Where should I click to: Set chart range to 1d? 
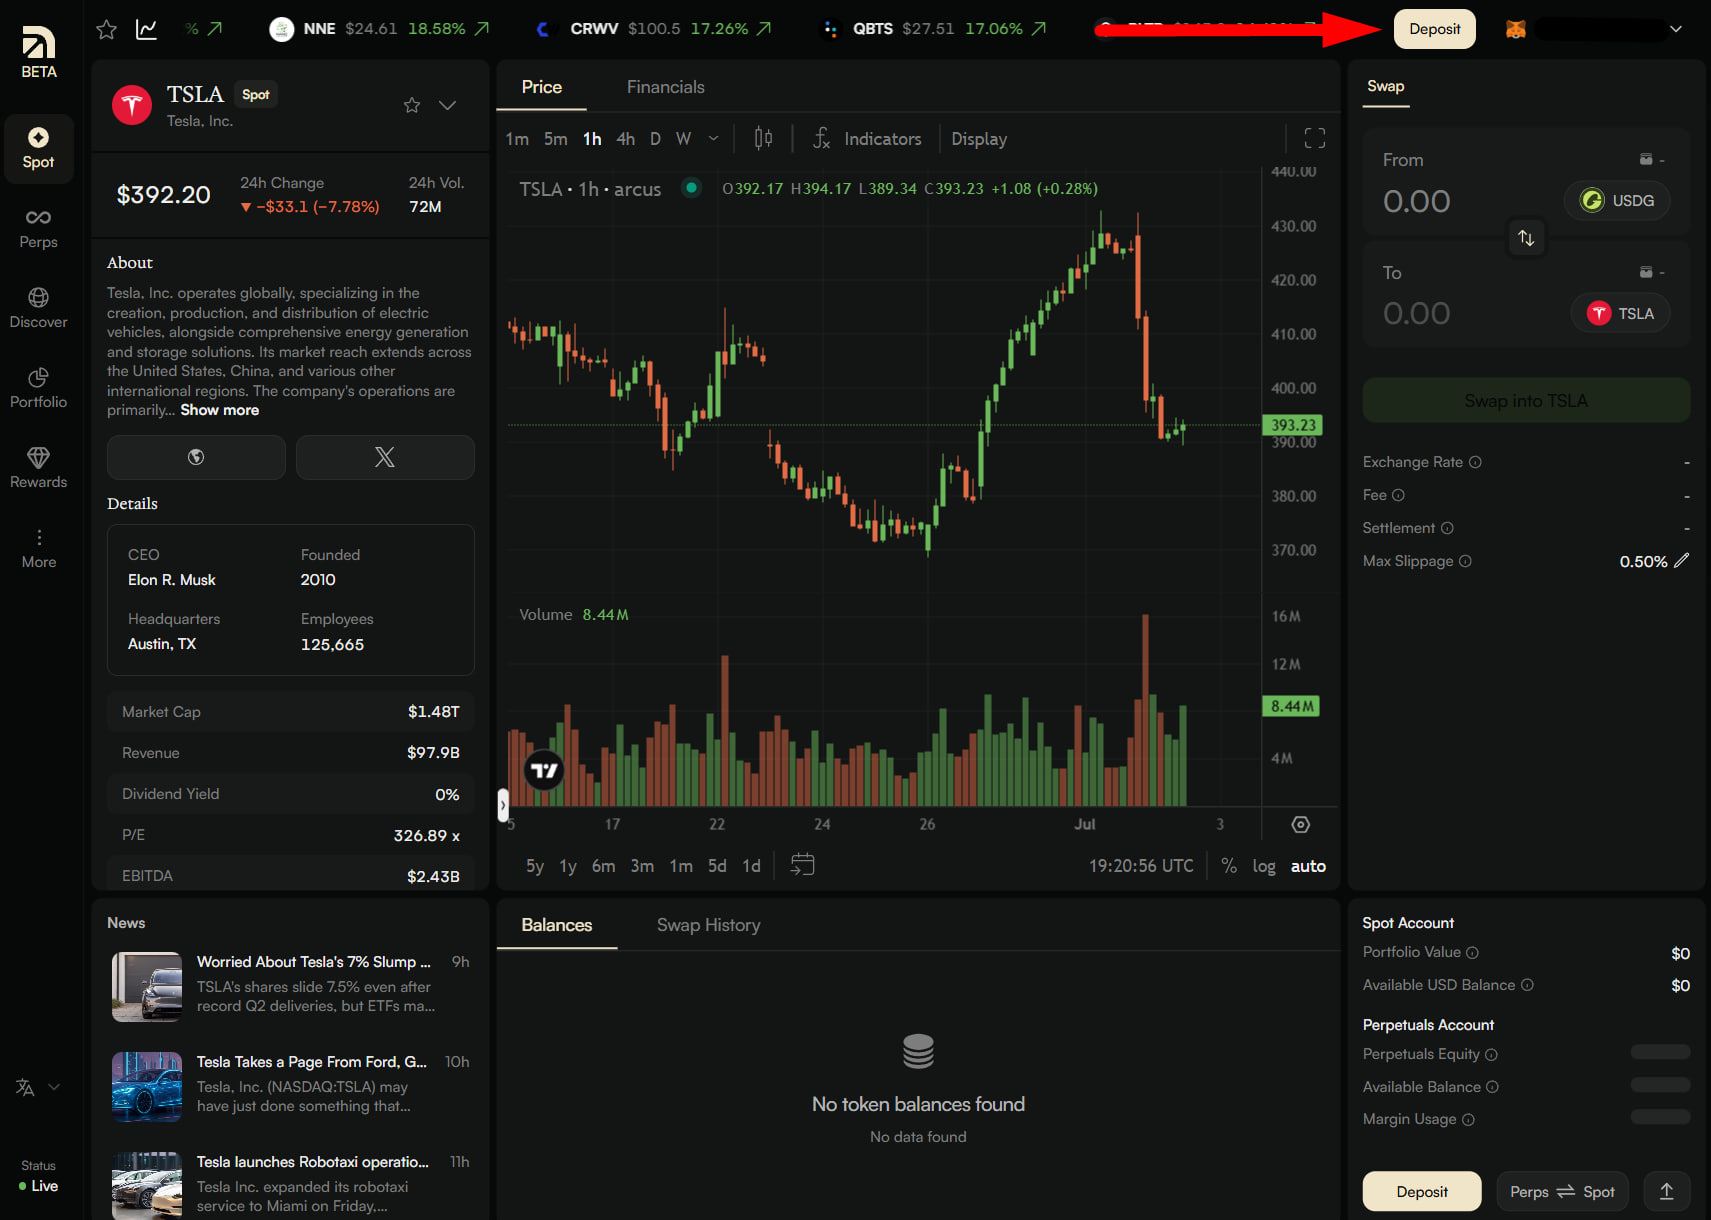751,866
